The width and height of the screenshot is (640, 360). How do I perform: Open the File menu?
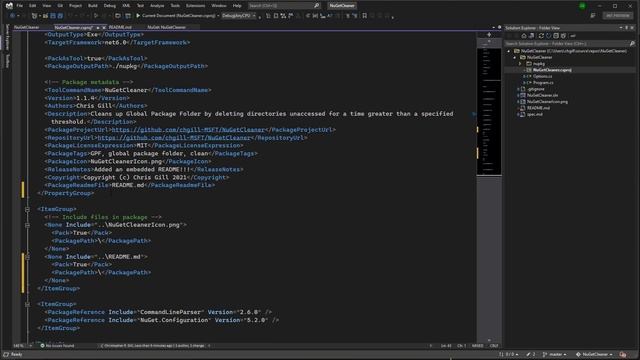tap(20, 6)
